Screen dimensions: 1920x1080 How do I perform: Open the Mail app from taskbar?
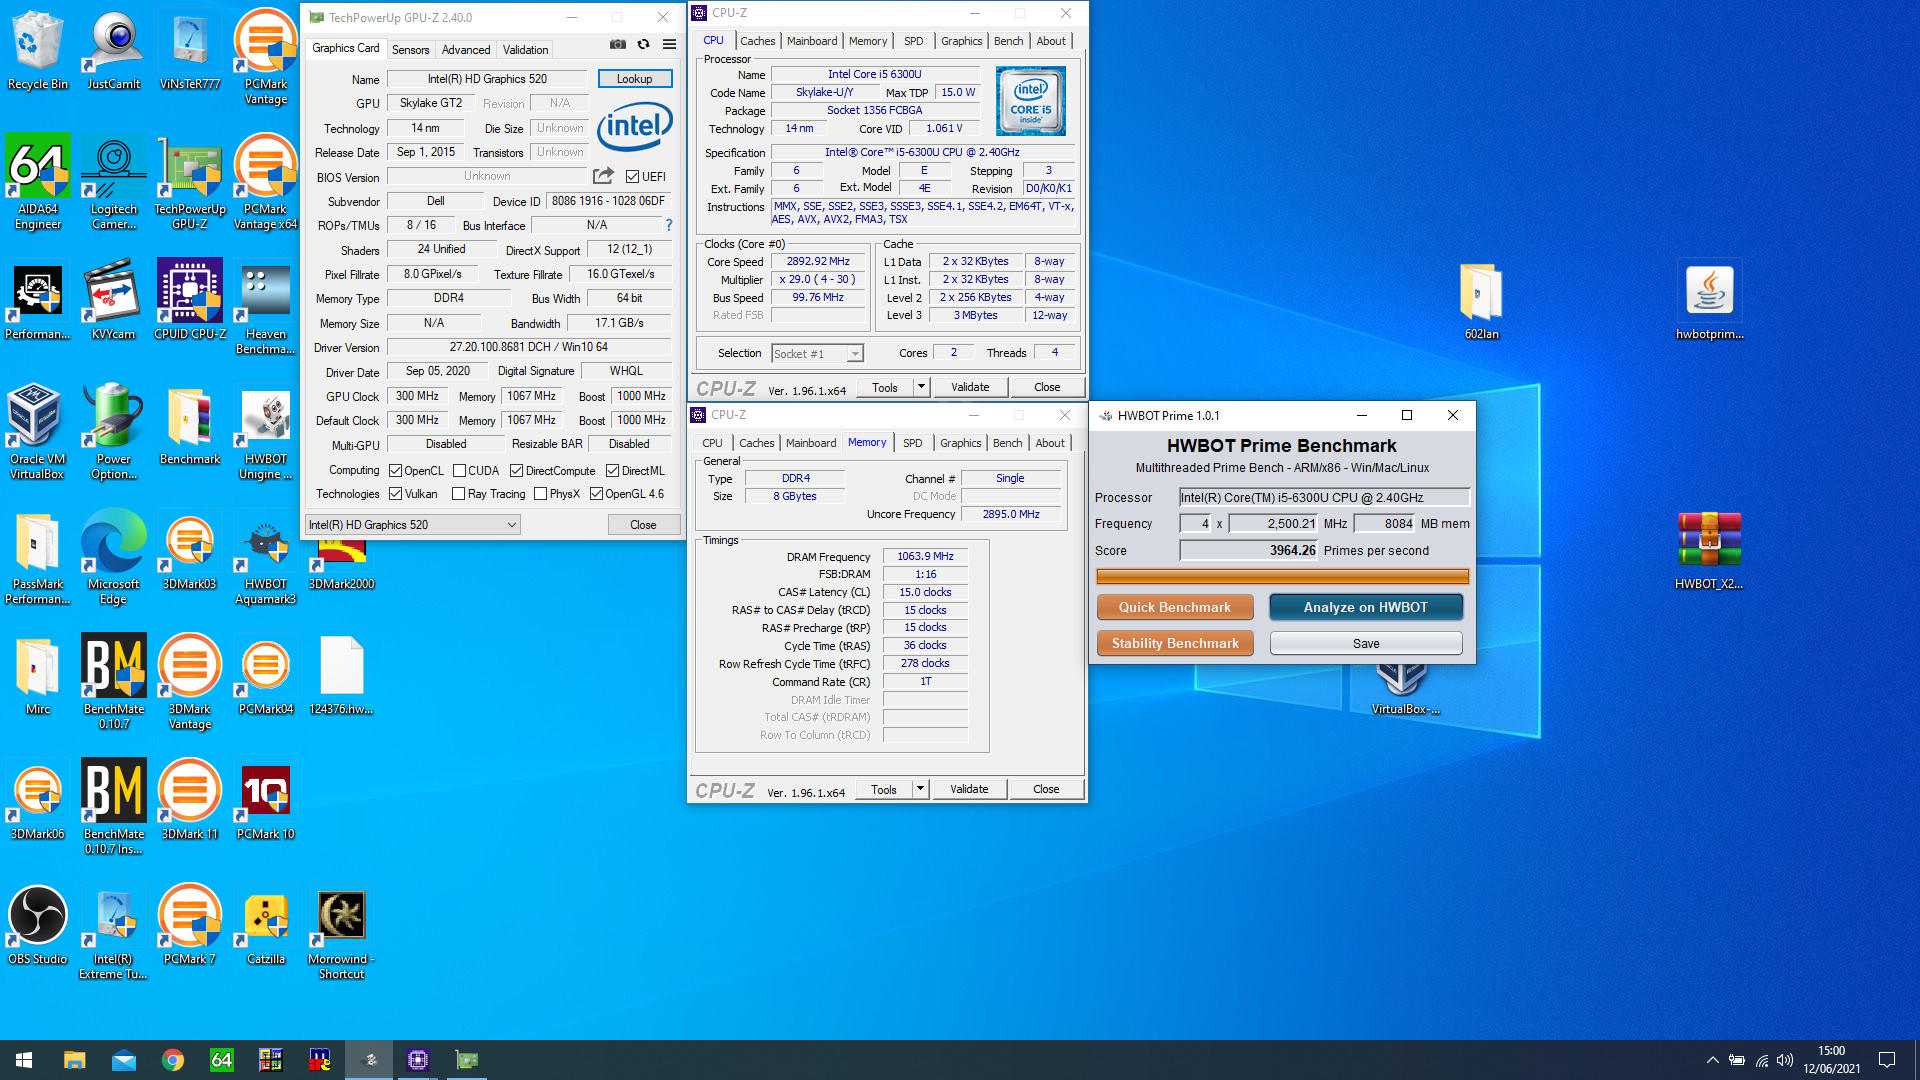(x=124, y=1060)
